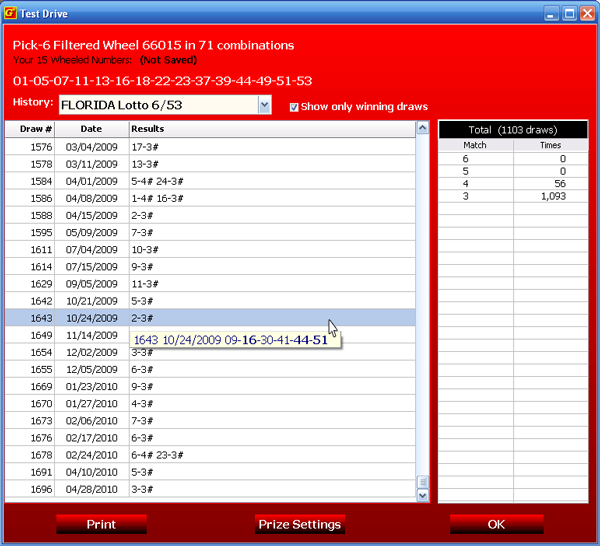Click the Match 6 row in totals

tap(513, 159)
